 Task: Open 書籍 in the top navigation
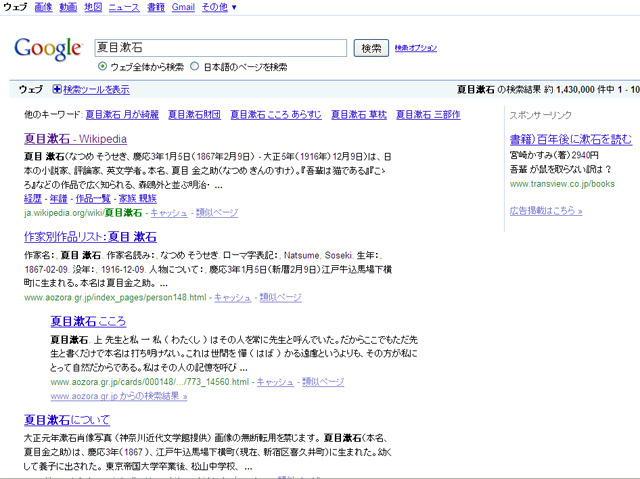click(x=156, y=7)
